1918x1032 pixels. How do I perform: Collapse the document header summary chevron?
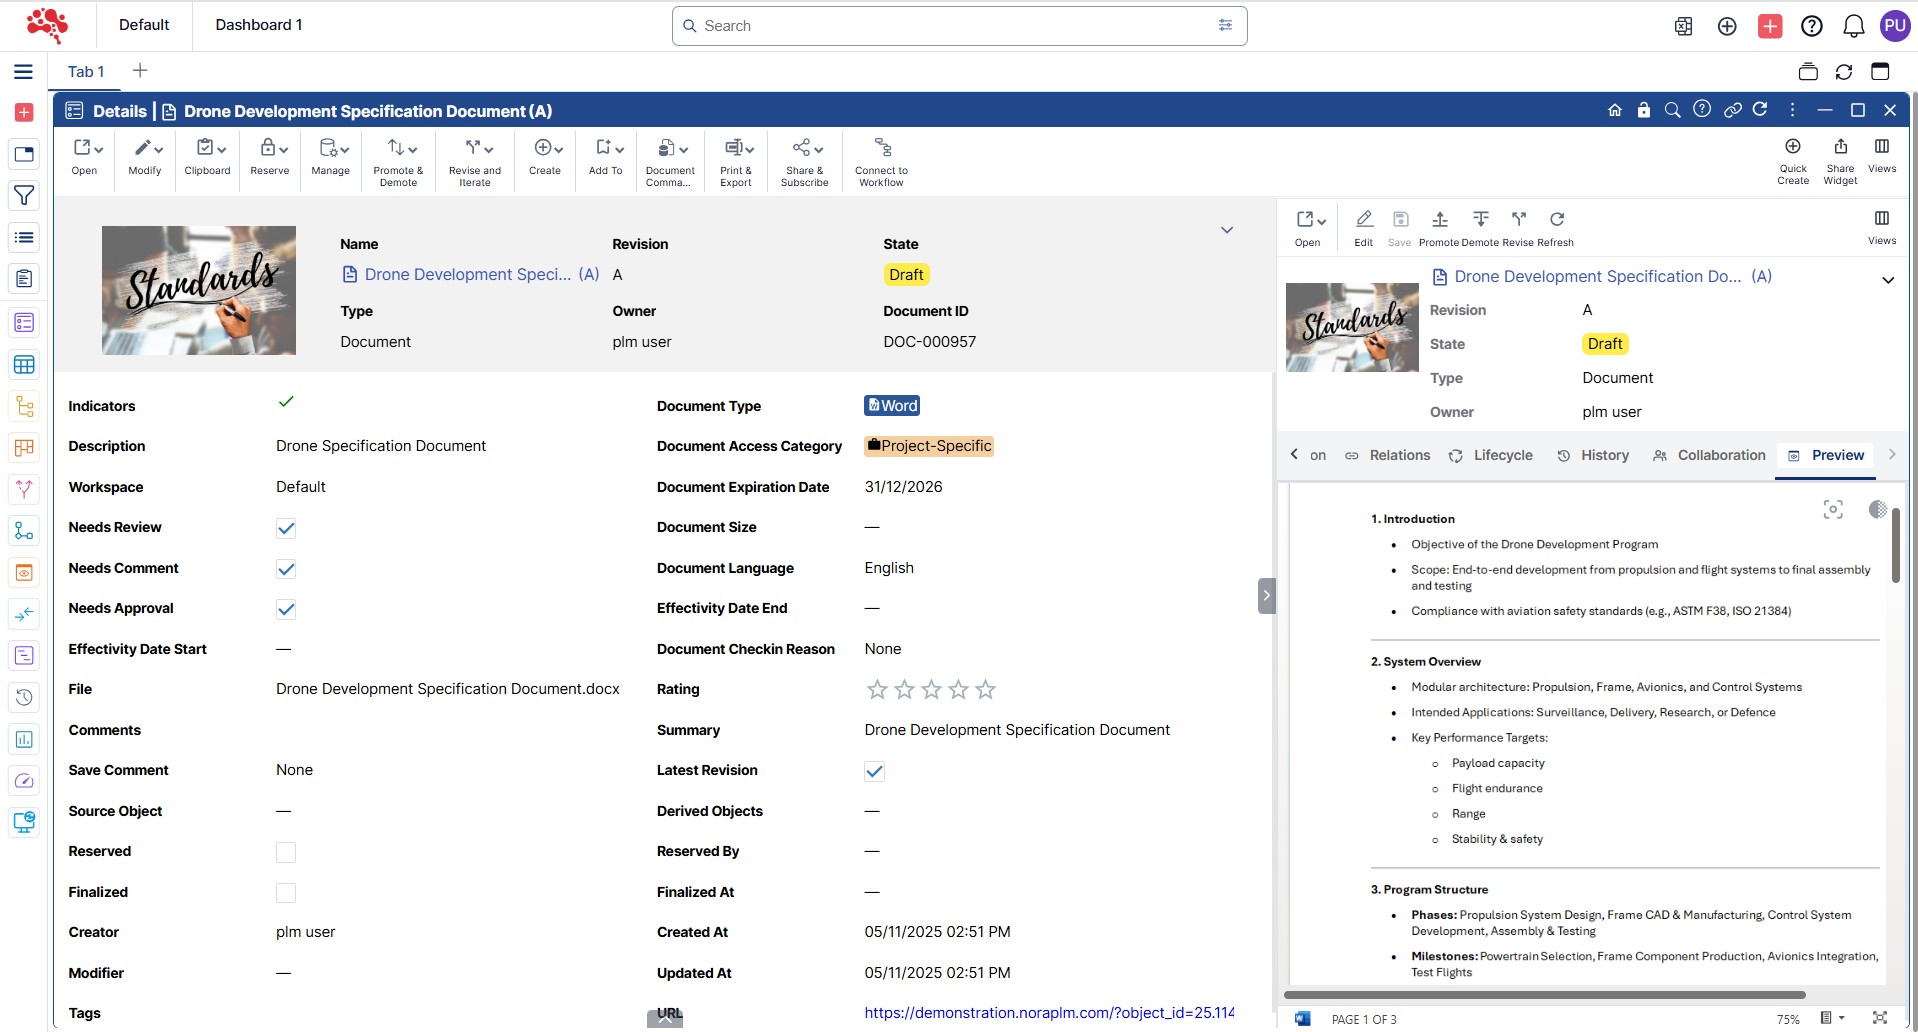[x=1226, y=230]
